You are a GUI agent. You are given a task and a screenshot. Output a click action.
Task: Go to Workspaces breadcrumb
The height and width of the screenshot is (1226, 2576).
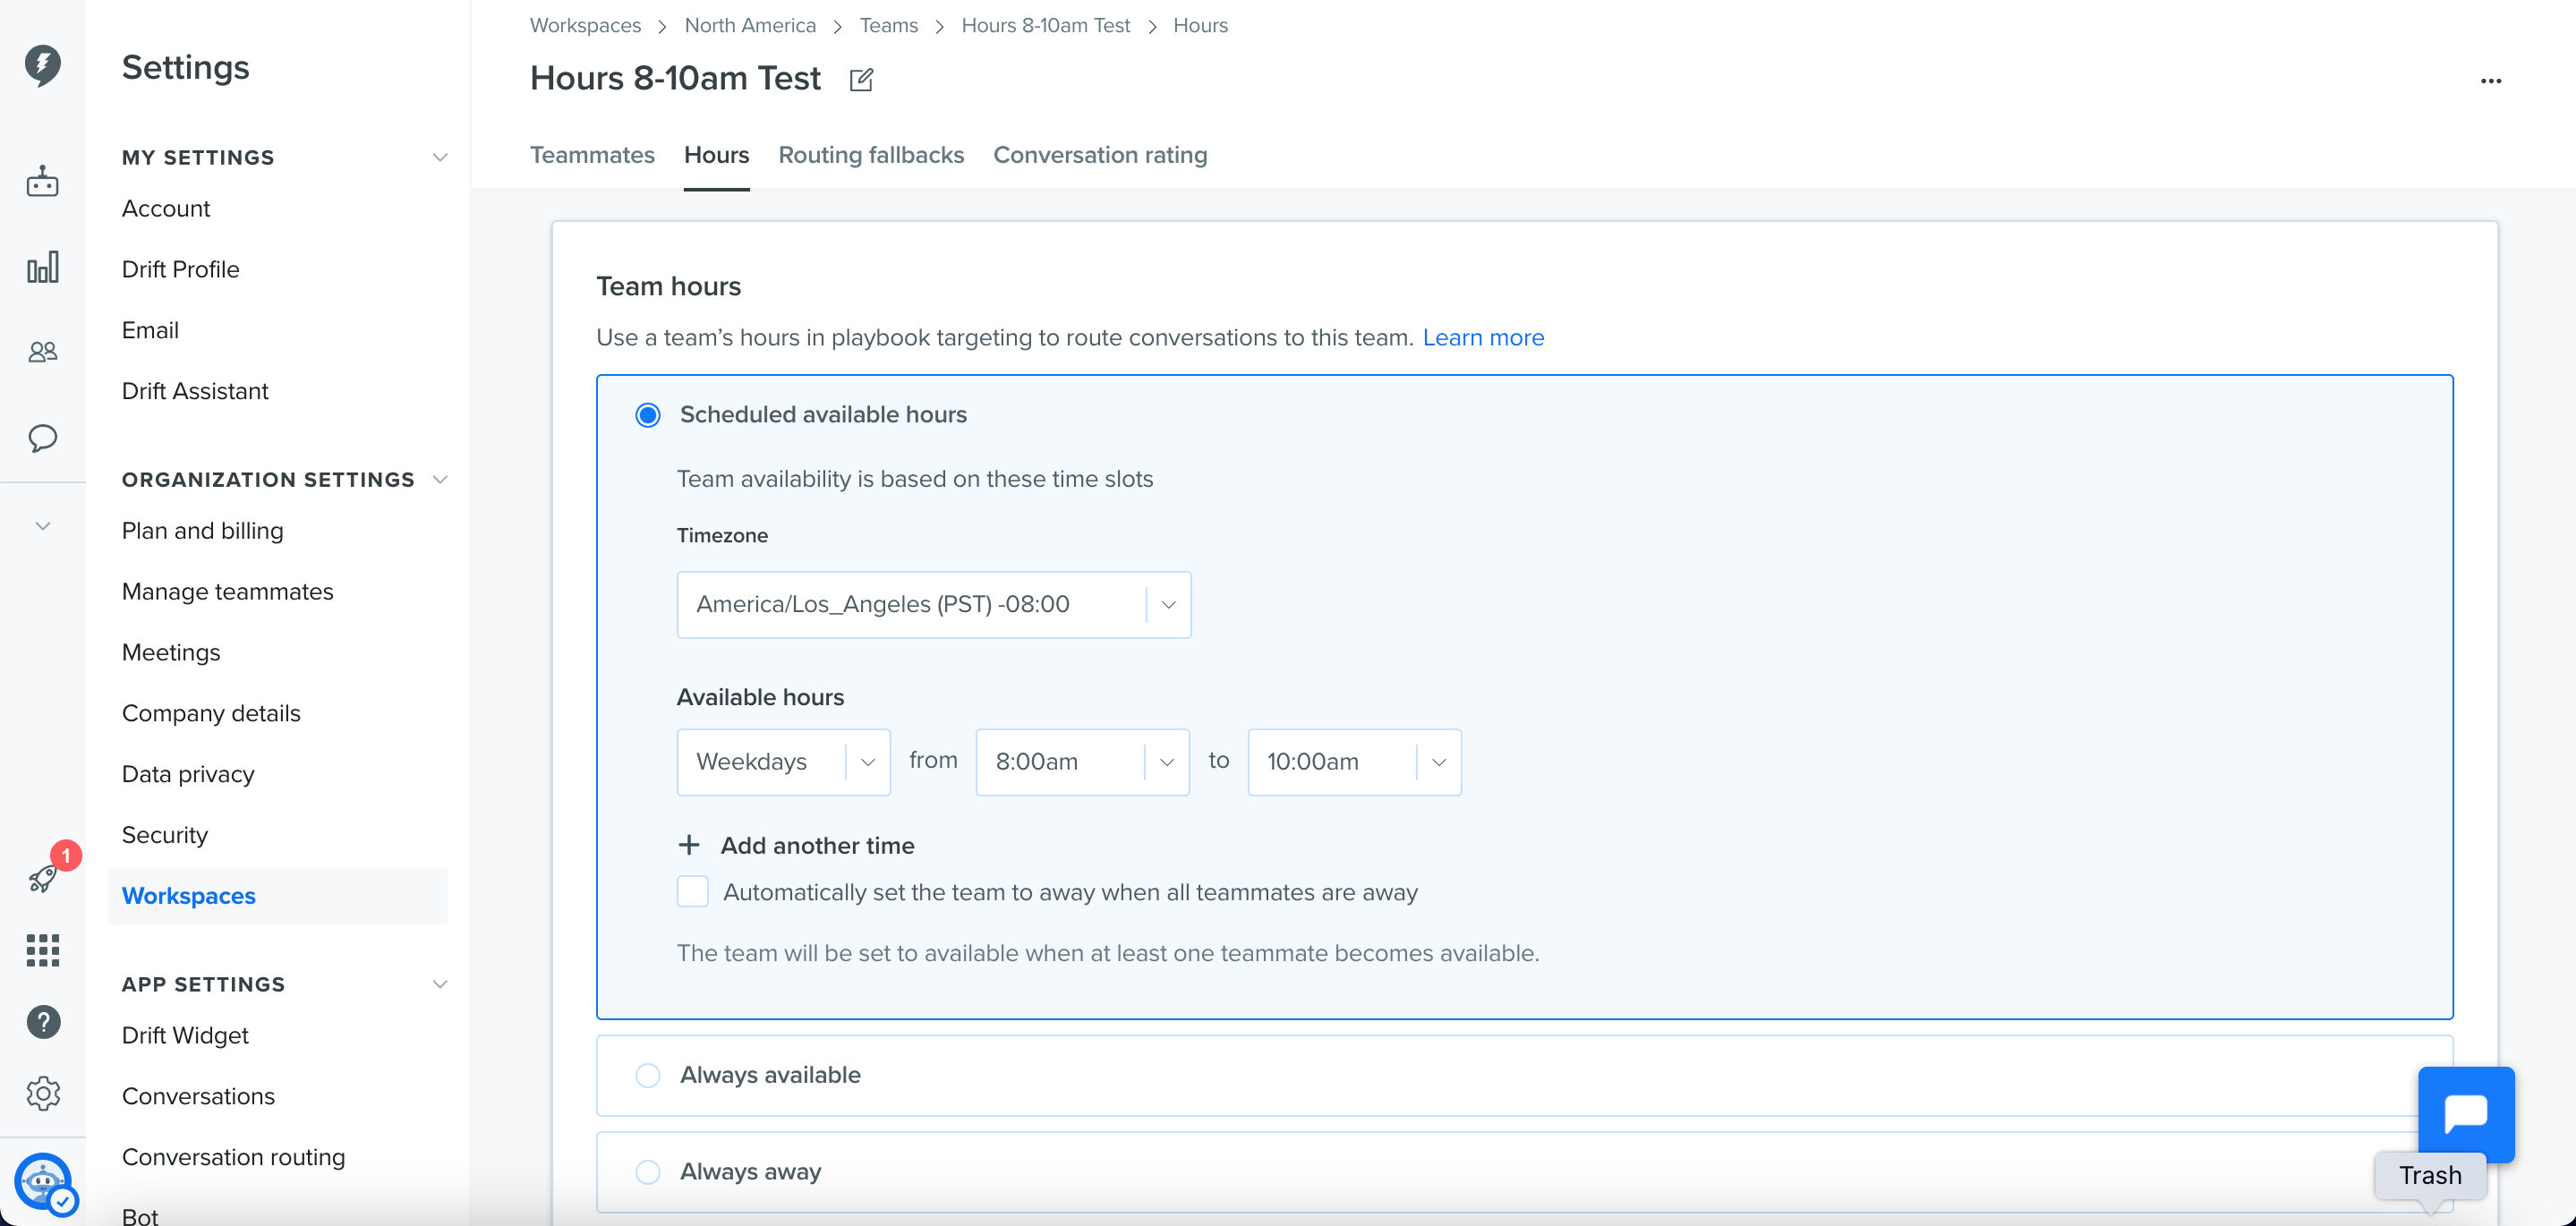585,26
